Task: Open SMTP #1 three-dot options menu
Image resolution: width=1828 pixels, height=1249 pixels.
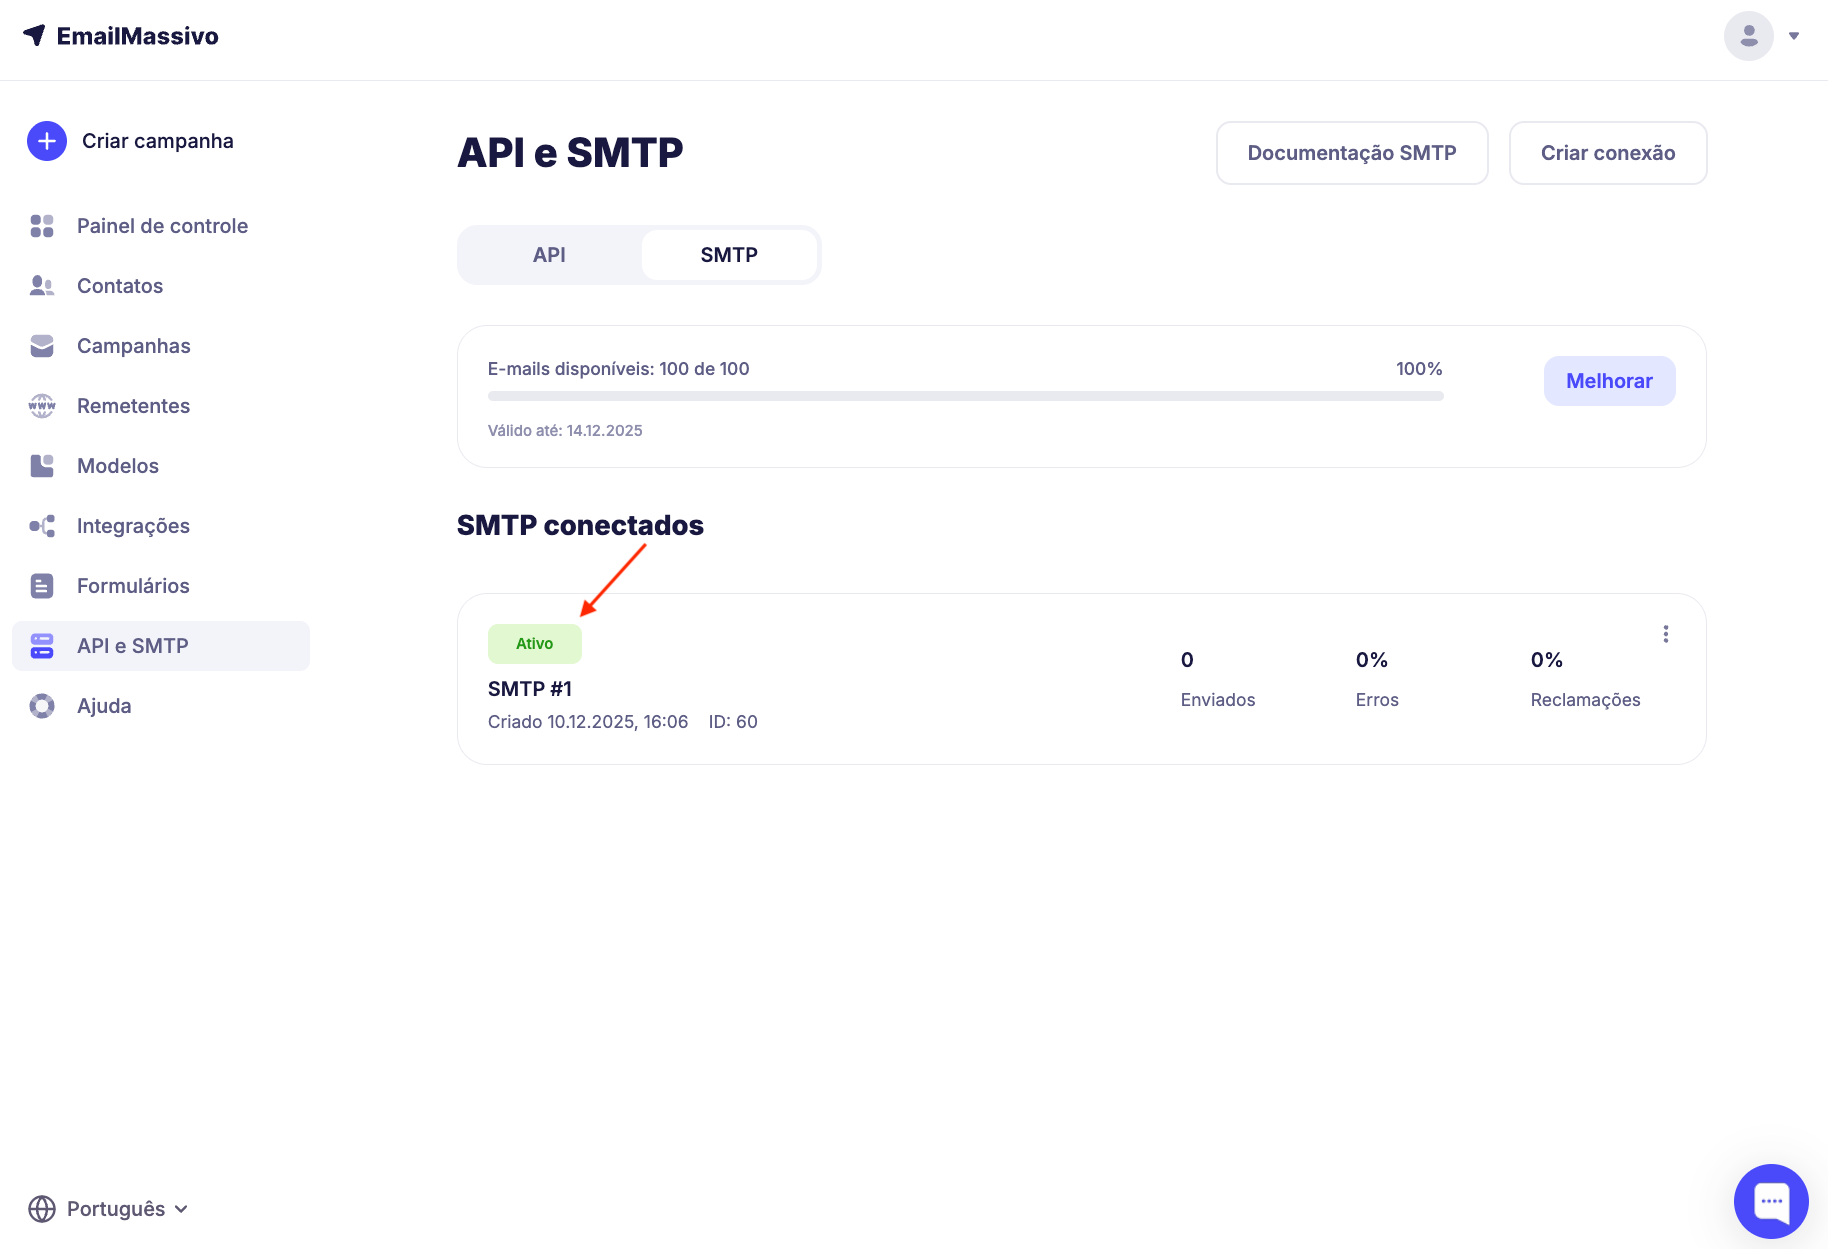Action: 1666,634
